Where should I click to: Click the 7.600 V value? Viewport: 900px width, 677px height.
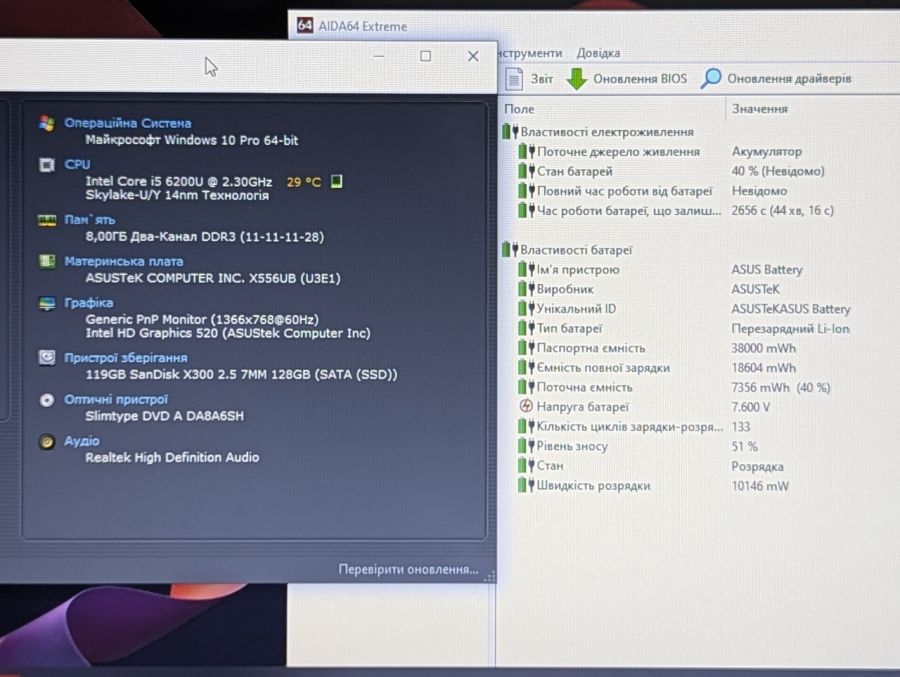click(x=751, y=407)
